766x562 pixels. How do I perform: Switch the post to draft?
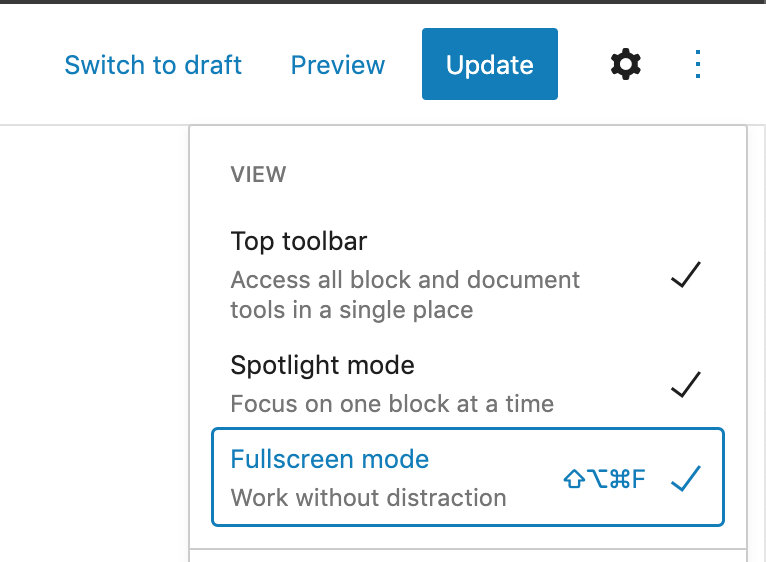pyautogui.click(x=153, y=65)
